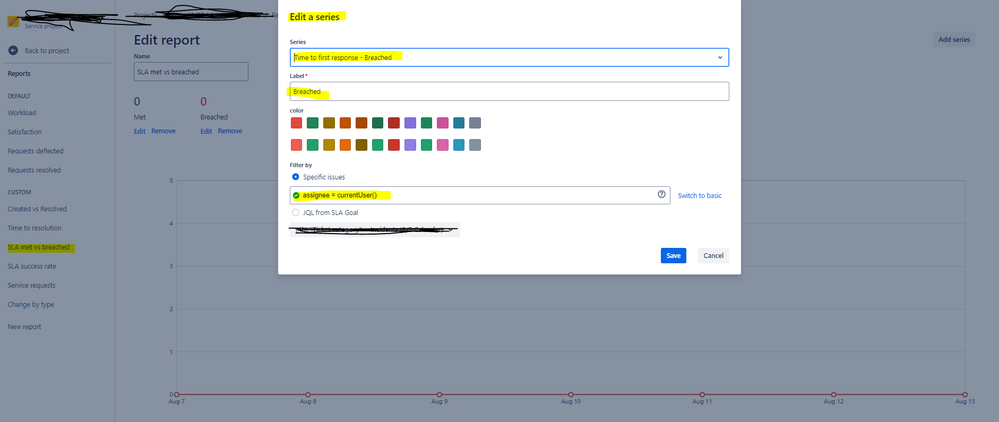Click the back arrow icon beside Back to project
The image size is (999, 422).
(13, 50)
